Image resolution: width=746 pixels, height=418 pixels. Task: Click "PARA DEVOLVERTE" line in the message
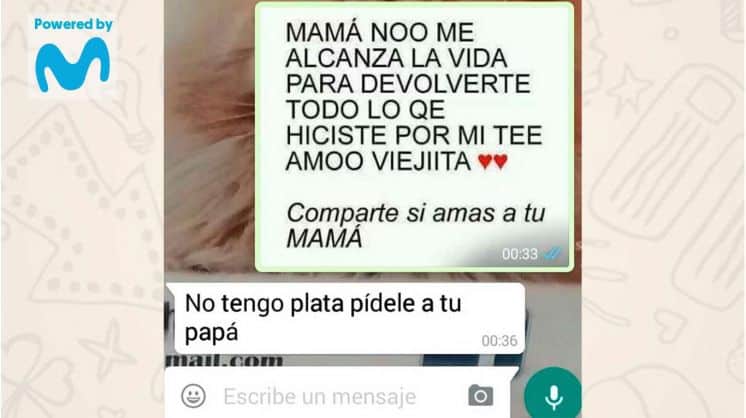[x=408, y=84]
